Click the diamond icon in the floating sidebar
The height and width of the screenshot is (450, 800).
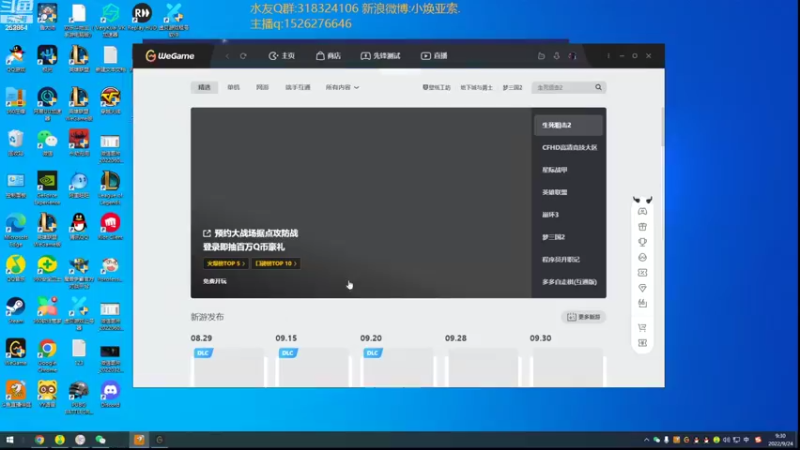click(x=642, y=288)
